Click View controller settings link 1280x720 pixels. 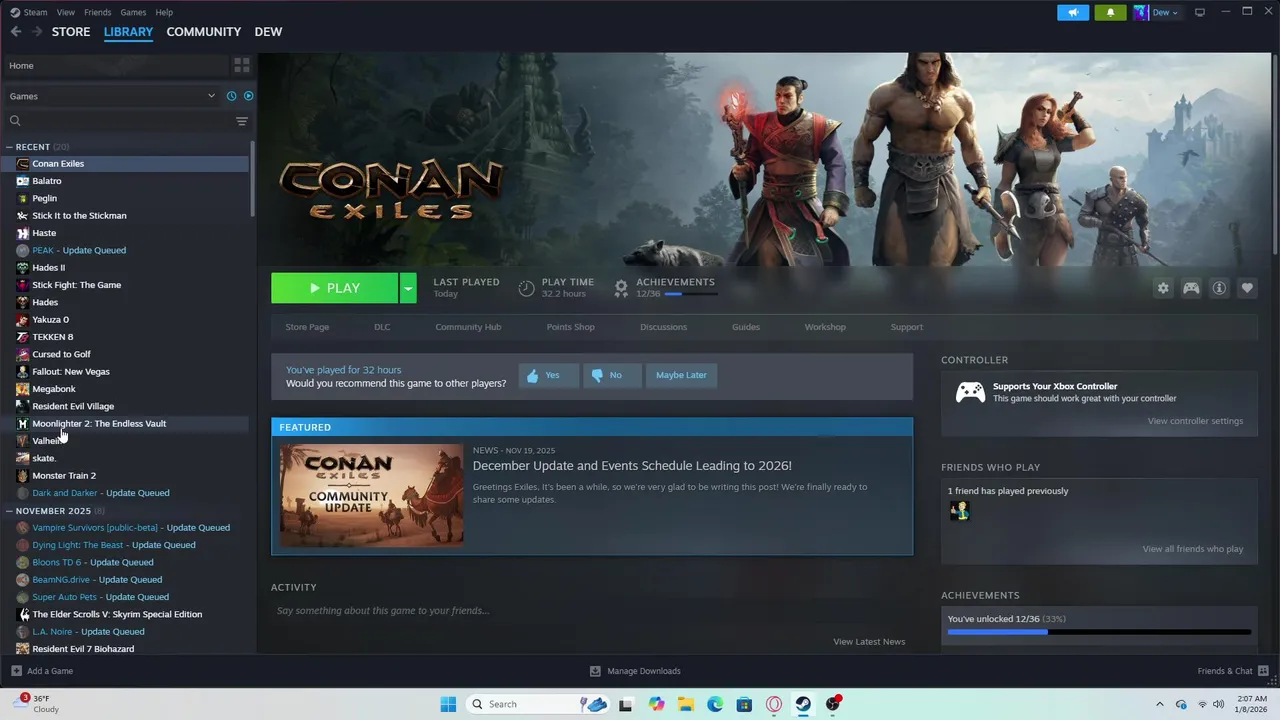click(x=1195, y=421)
